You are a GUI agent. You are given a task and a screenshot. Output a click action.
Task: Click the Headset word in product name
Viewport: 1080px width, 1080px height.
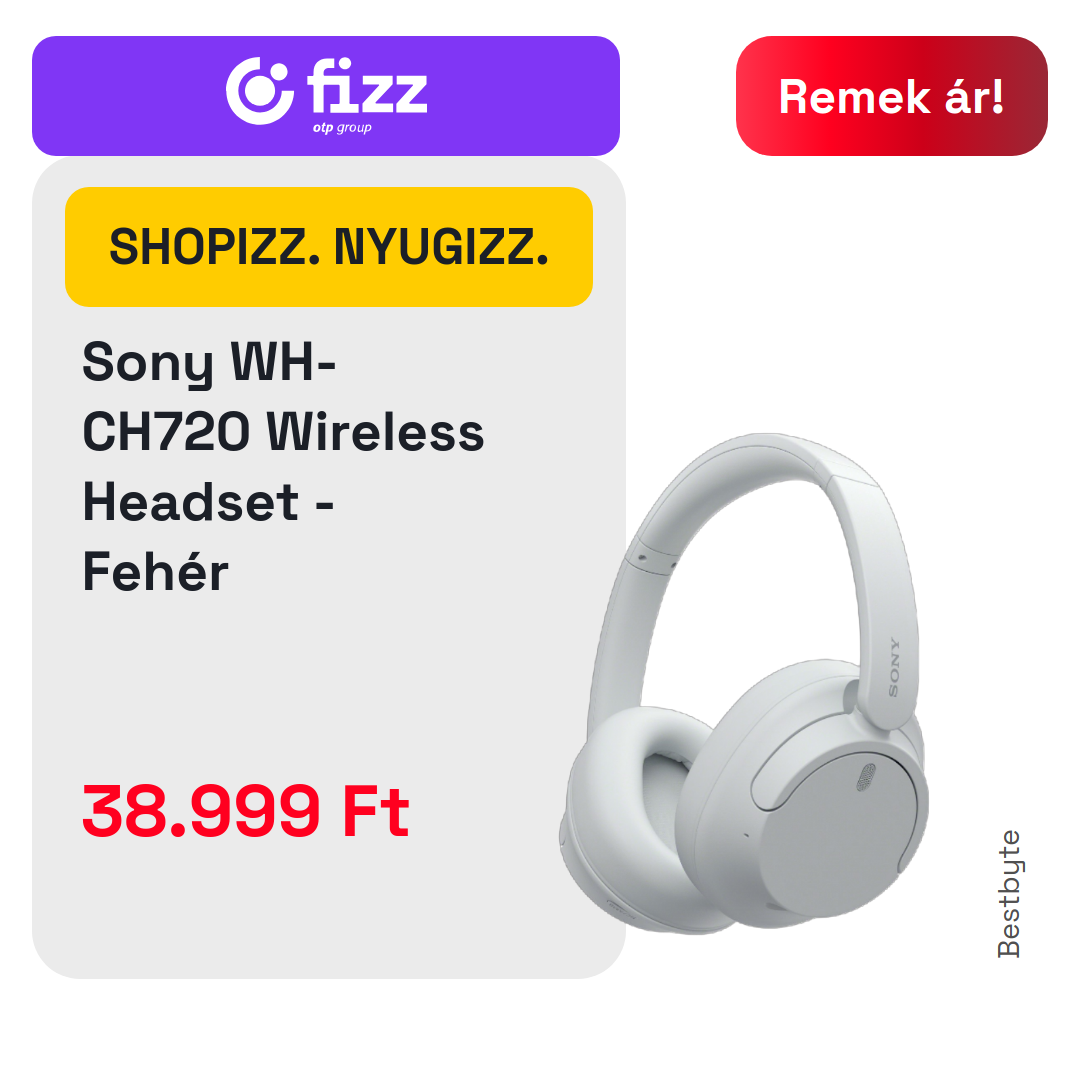pos(191,502)
